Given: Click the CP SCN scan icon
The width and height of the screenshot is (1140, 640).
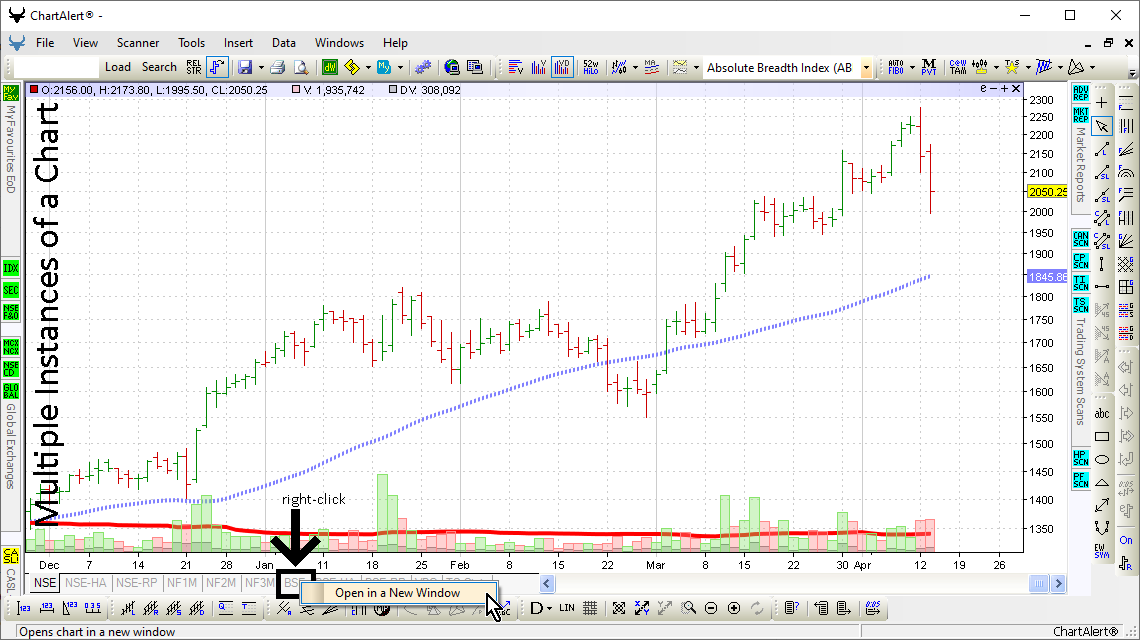Looking at the screenshot, I should 1080,260.
